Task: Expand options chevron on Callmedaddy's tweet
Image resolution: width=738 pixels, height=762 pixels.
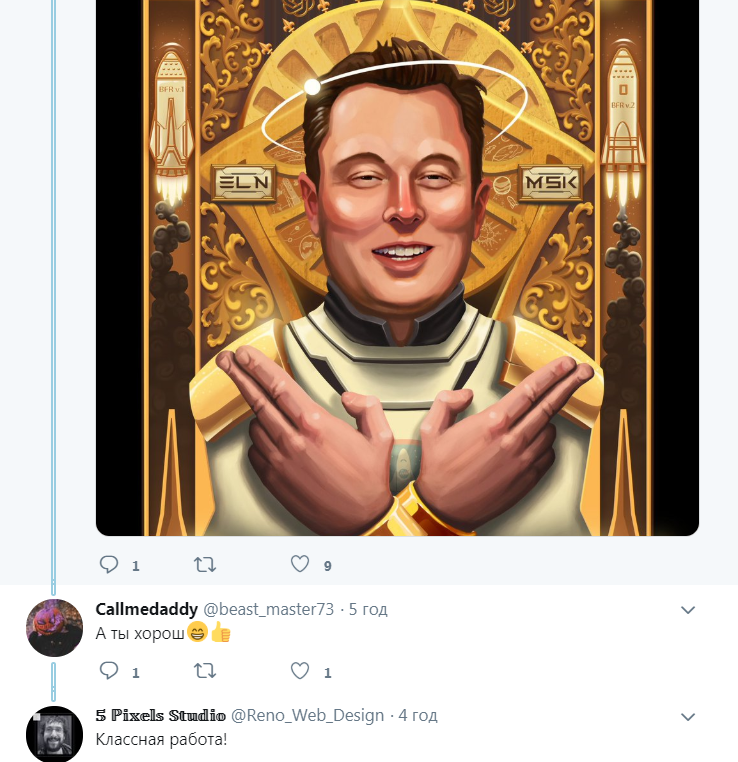Action: click(688, 609)
